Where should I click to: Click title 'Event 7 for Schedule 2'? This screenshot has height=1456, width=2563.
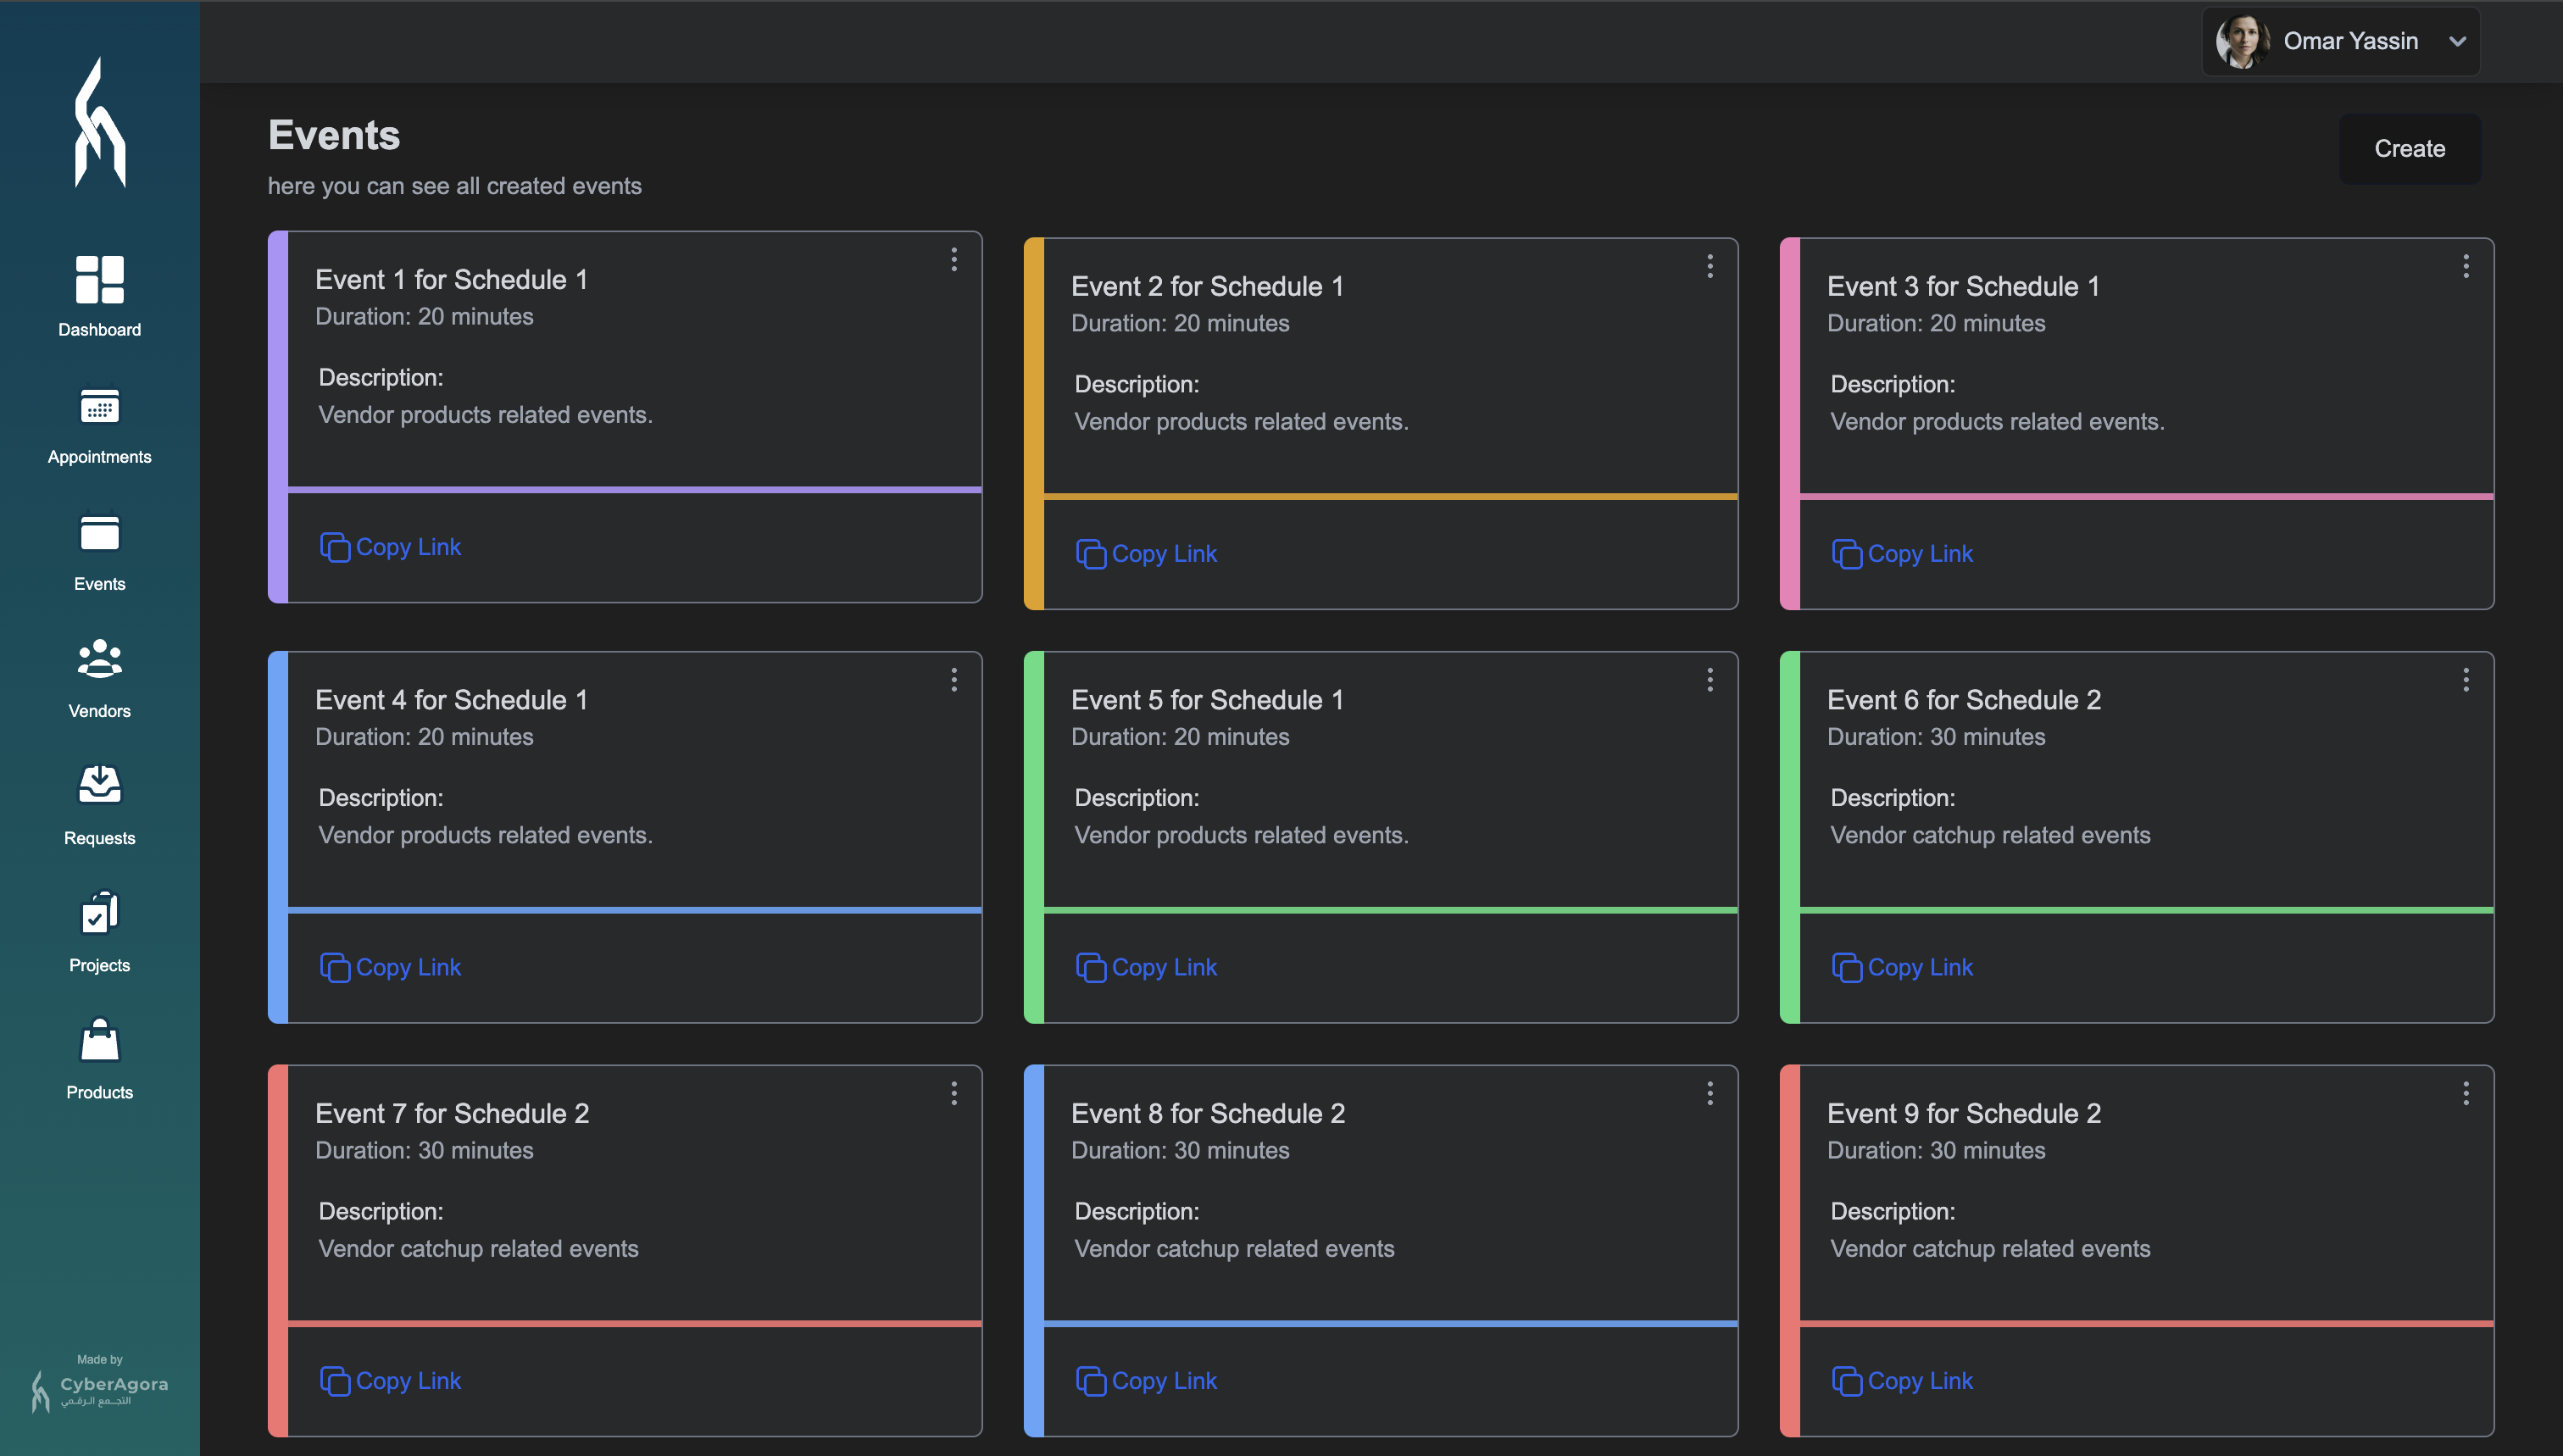point(452,1114)
